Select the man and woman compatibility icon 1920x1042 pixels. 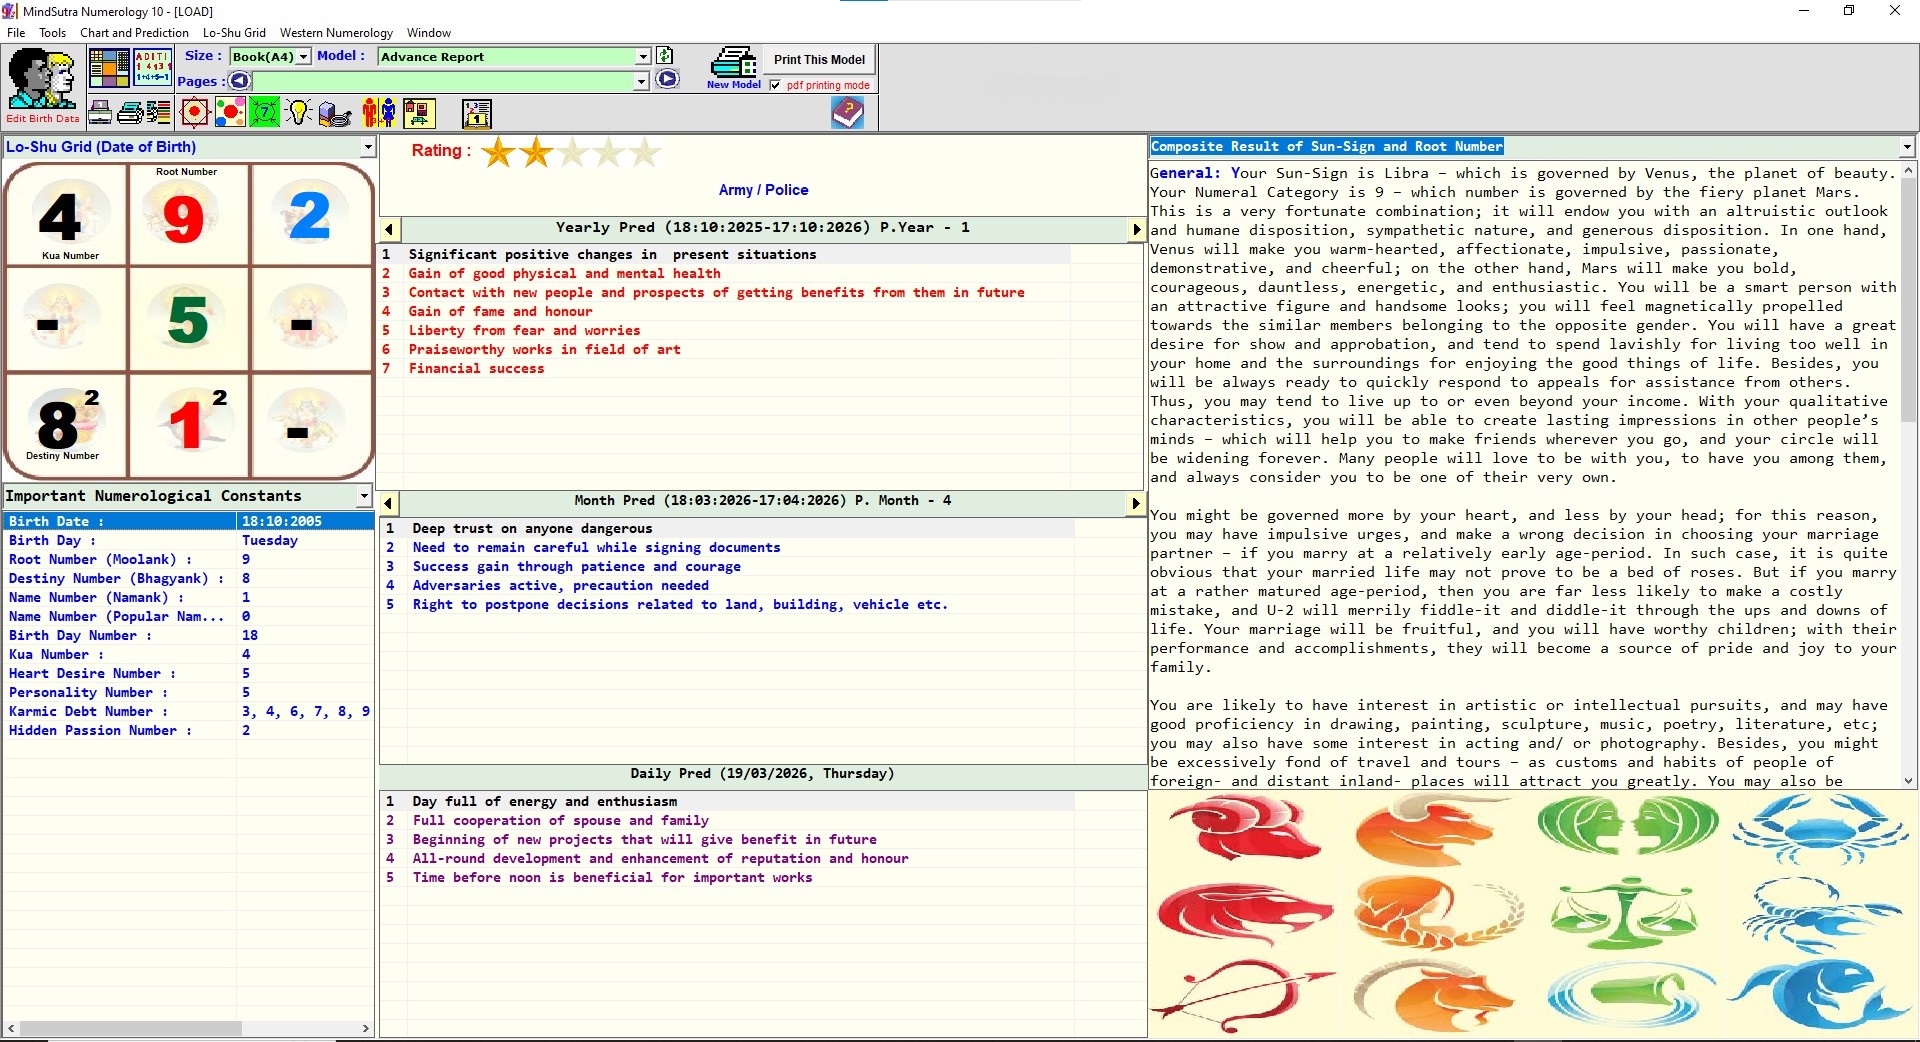point(379,113)
